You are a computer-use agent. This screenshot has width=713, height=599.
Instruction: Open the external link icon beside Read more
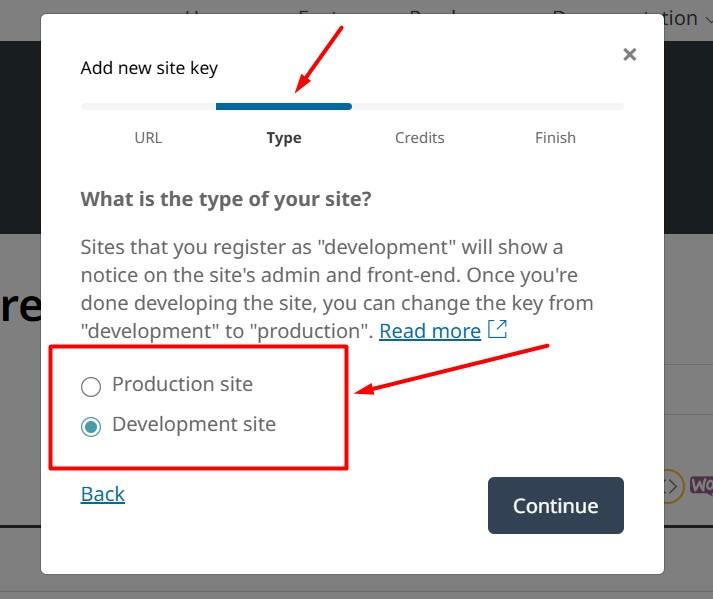click(x=497, y=329)
